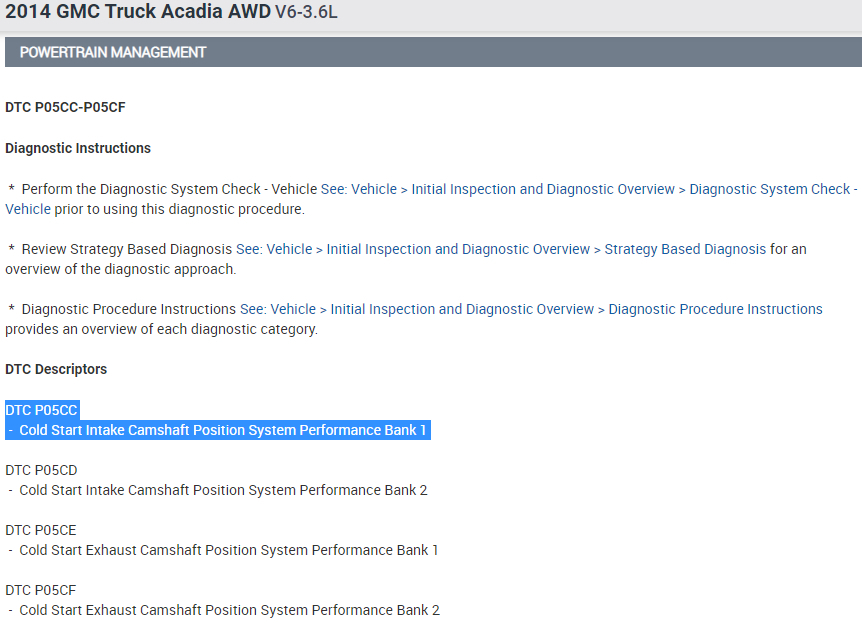Click "provides an overview of each diagnostic category" text
The width and height of the screenshot is (862, 639).
[161, 329]
